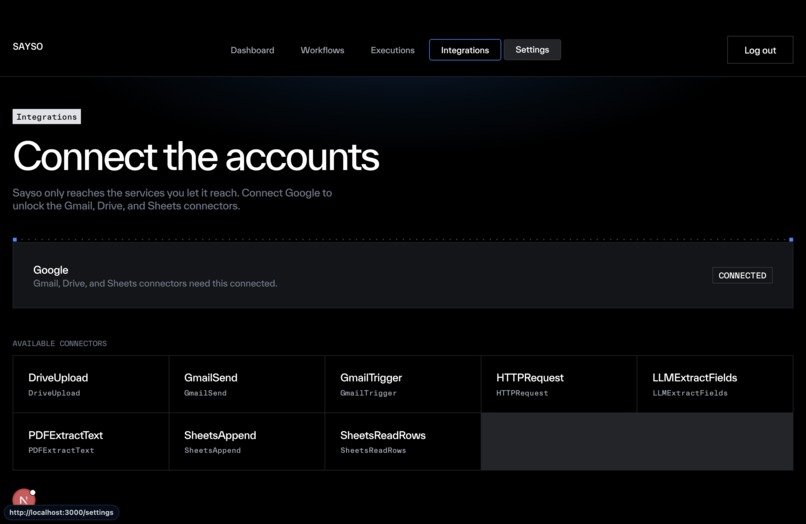Click the CONNECTED status button for Google
This screenshot has width=806, height=524.
742,275
